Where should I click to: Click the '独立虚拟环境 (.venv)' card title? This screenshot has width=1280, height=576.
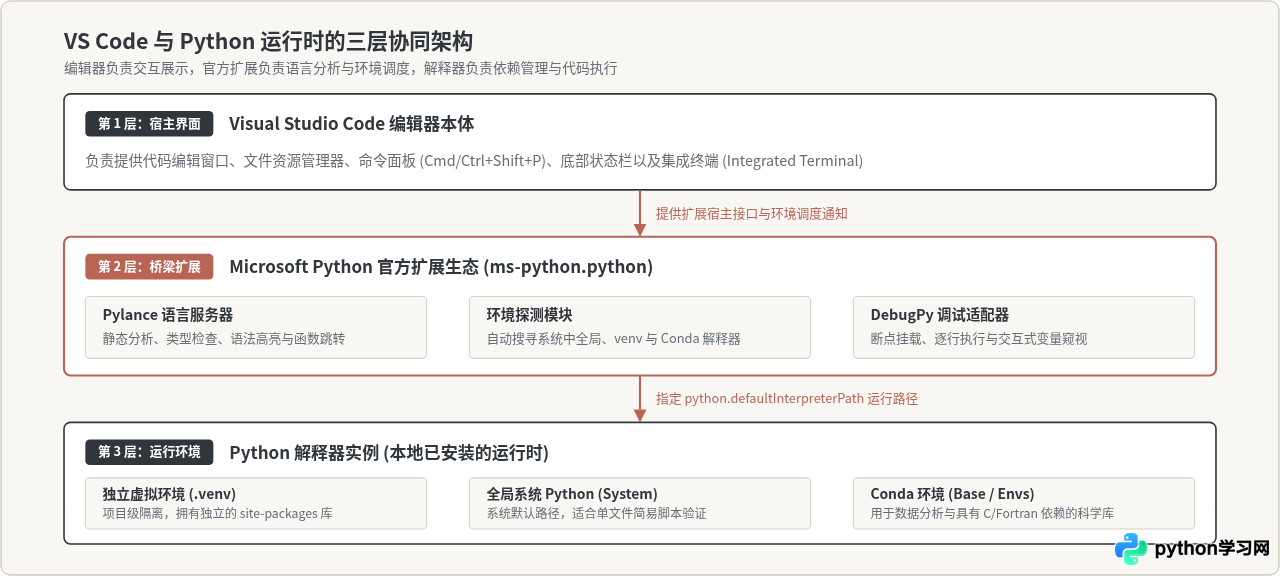169,494
